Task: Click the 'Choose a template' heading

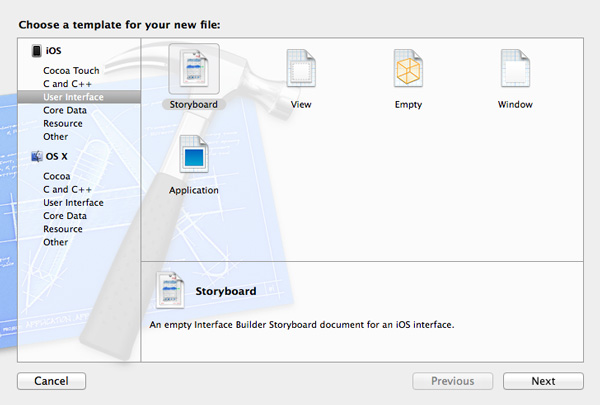Action: [x=119, y=25]
